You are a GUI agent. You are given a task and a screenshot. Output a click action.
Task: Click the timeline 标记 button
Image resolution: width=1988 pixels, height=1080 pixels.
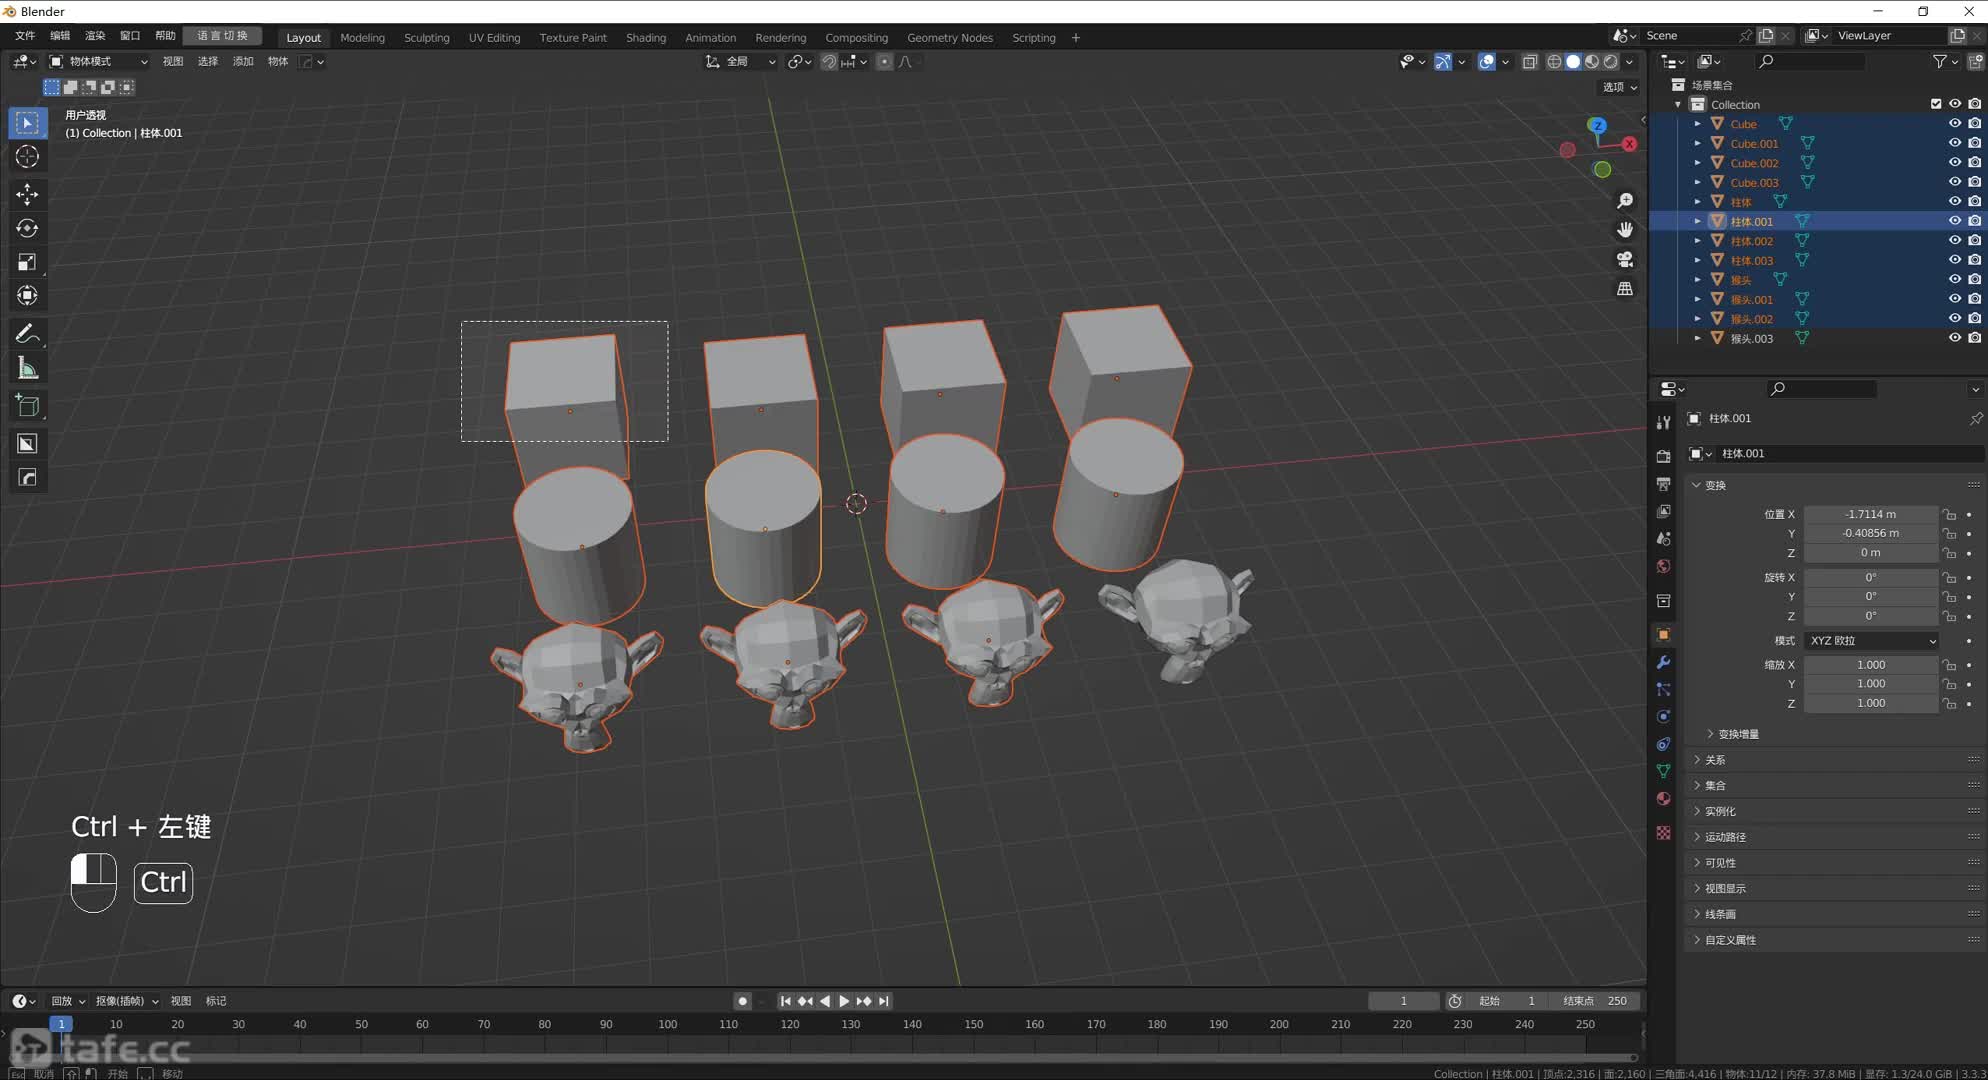pyautogui.click(x=216, y=1001)
